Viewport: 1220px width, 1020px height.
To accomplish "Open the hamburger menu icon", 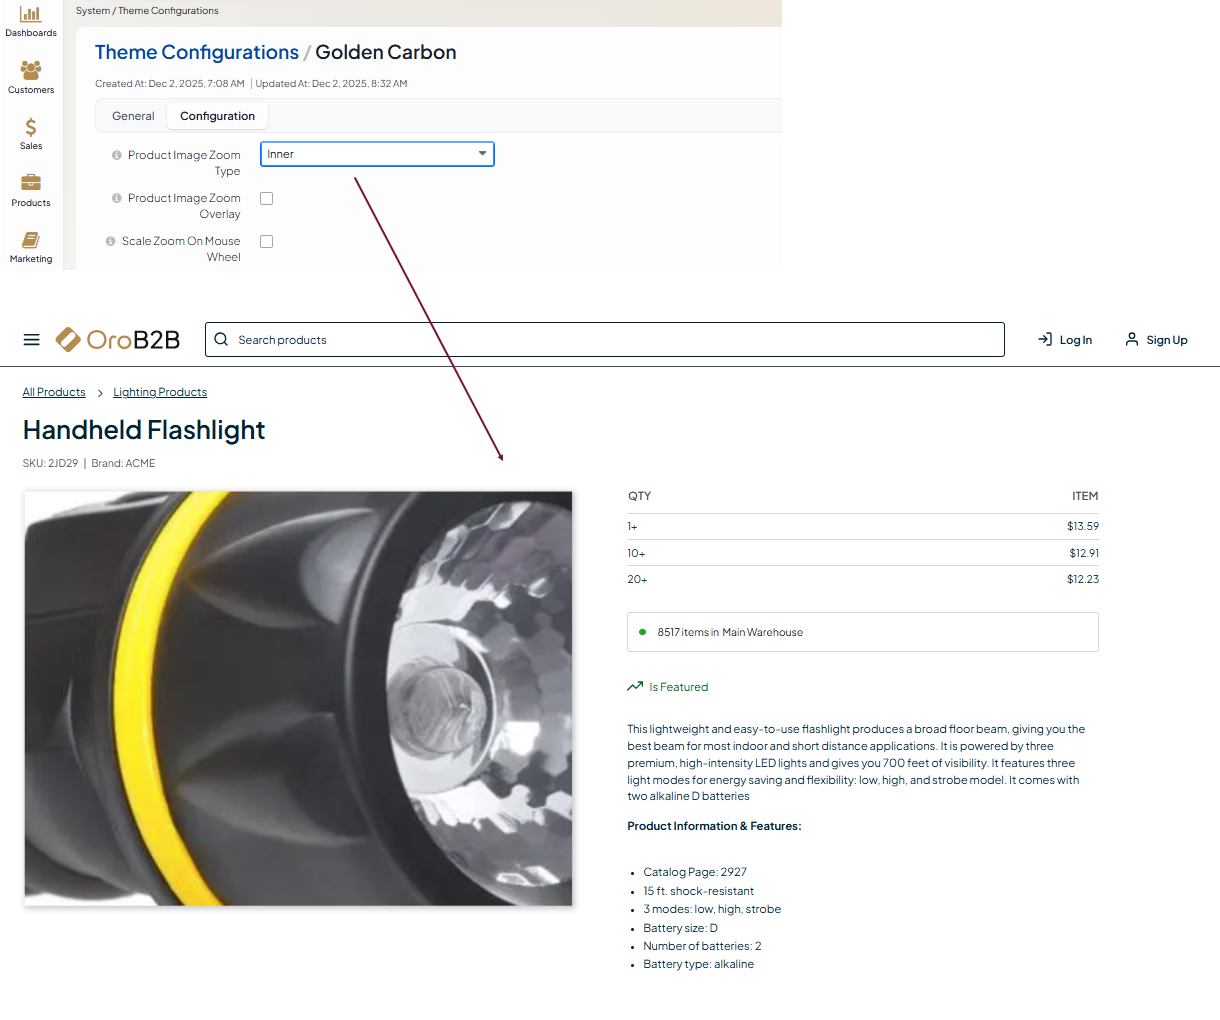I will [x=32, y=340].
